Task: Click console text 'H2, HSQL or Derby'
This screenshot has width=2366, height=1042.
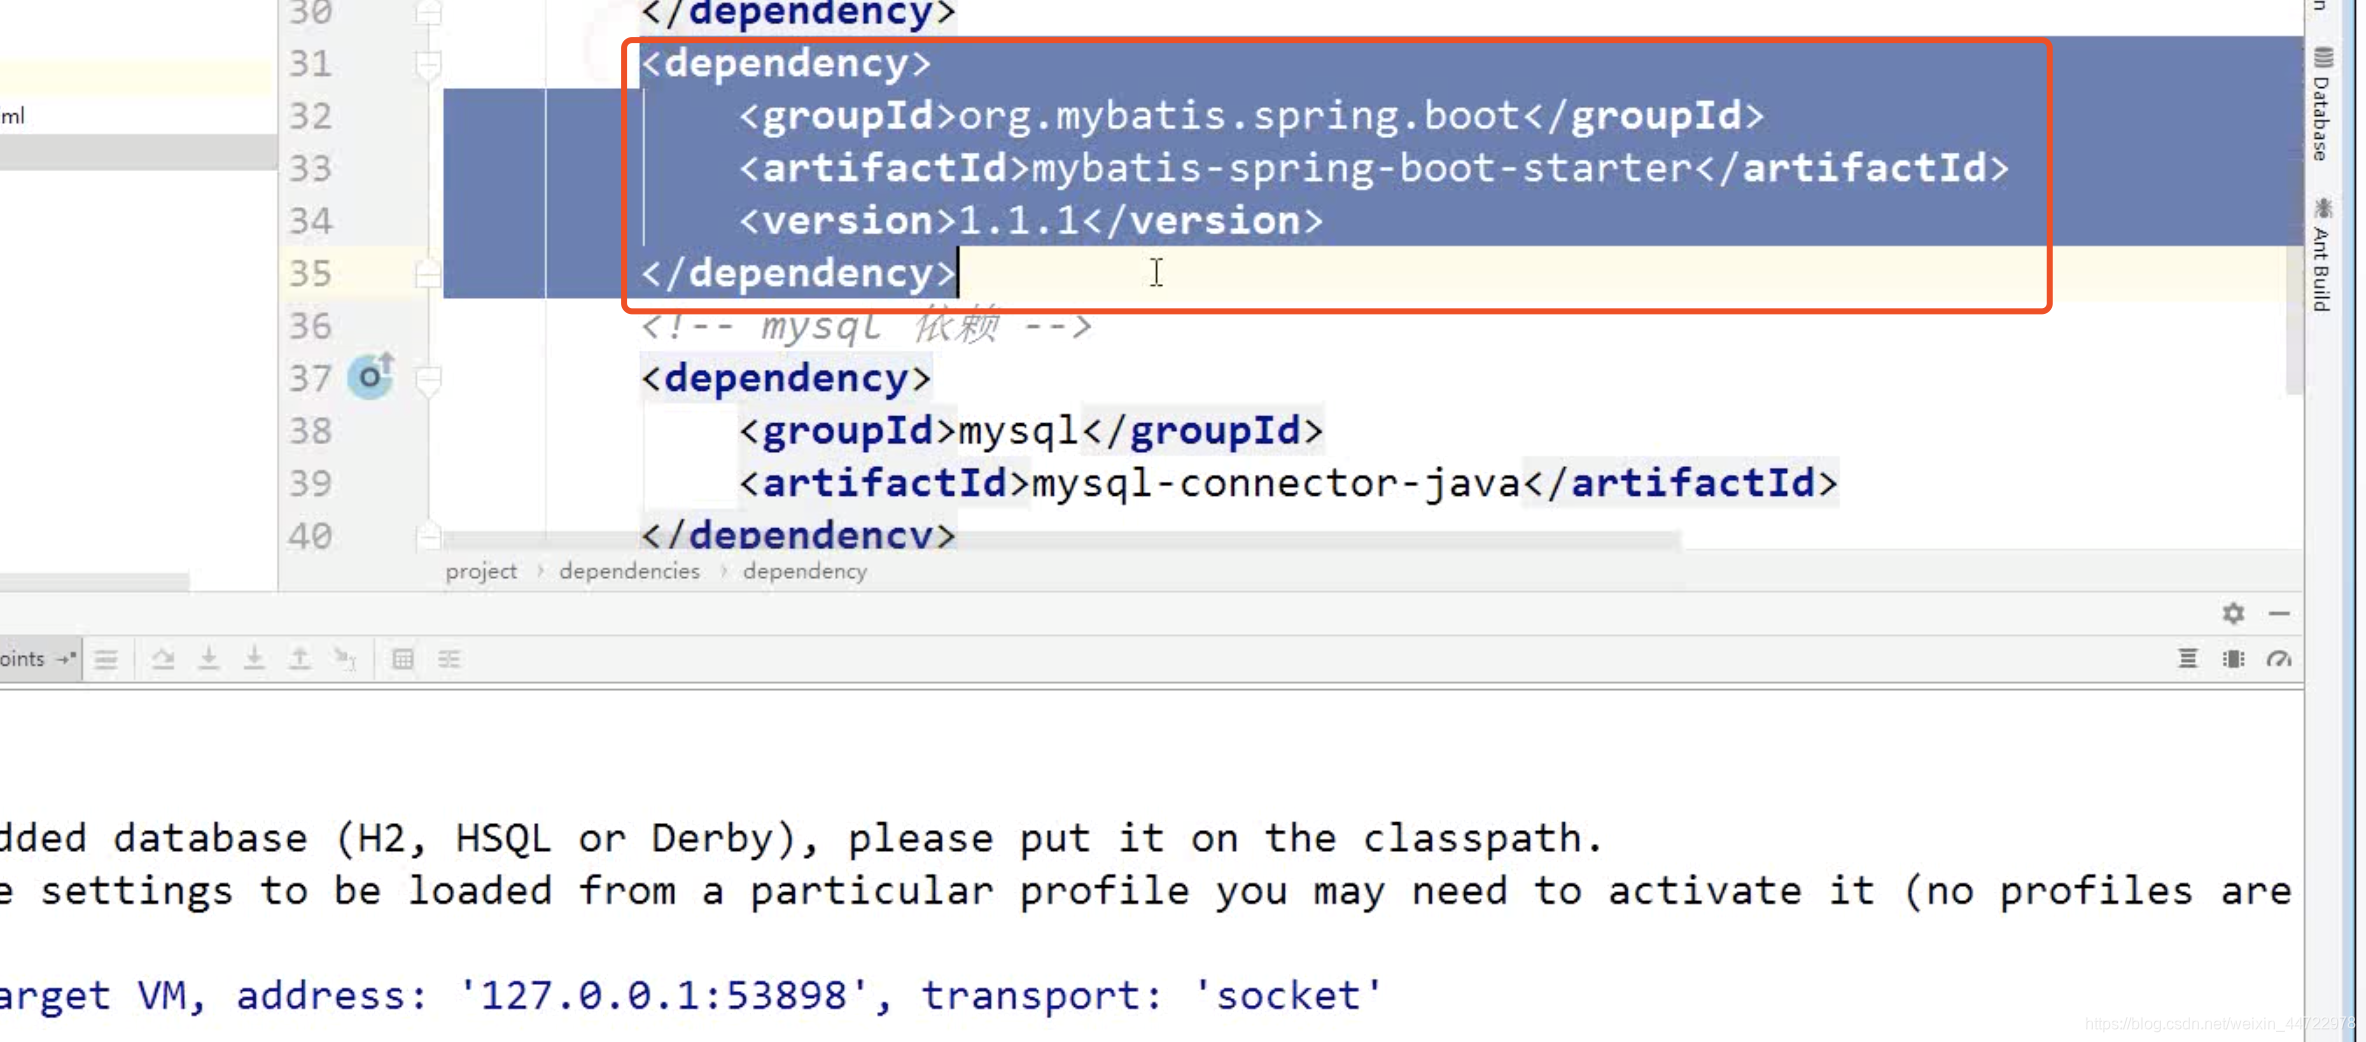Action: pos(565,838)
